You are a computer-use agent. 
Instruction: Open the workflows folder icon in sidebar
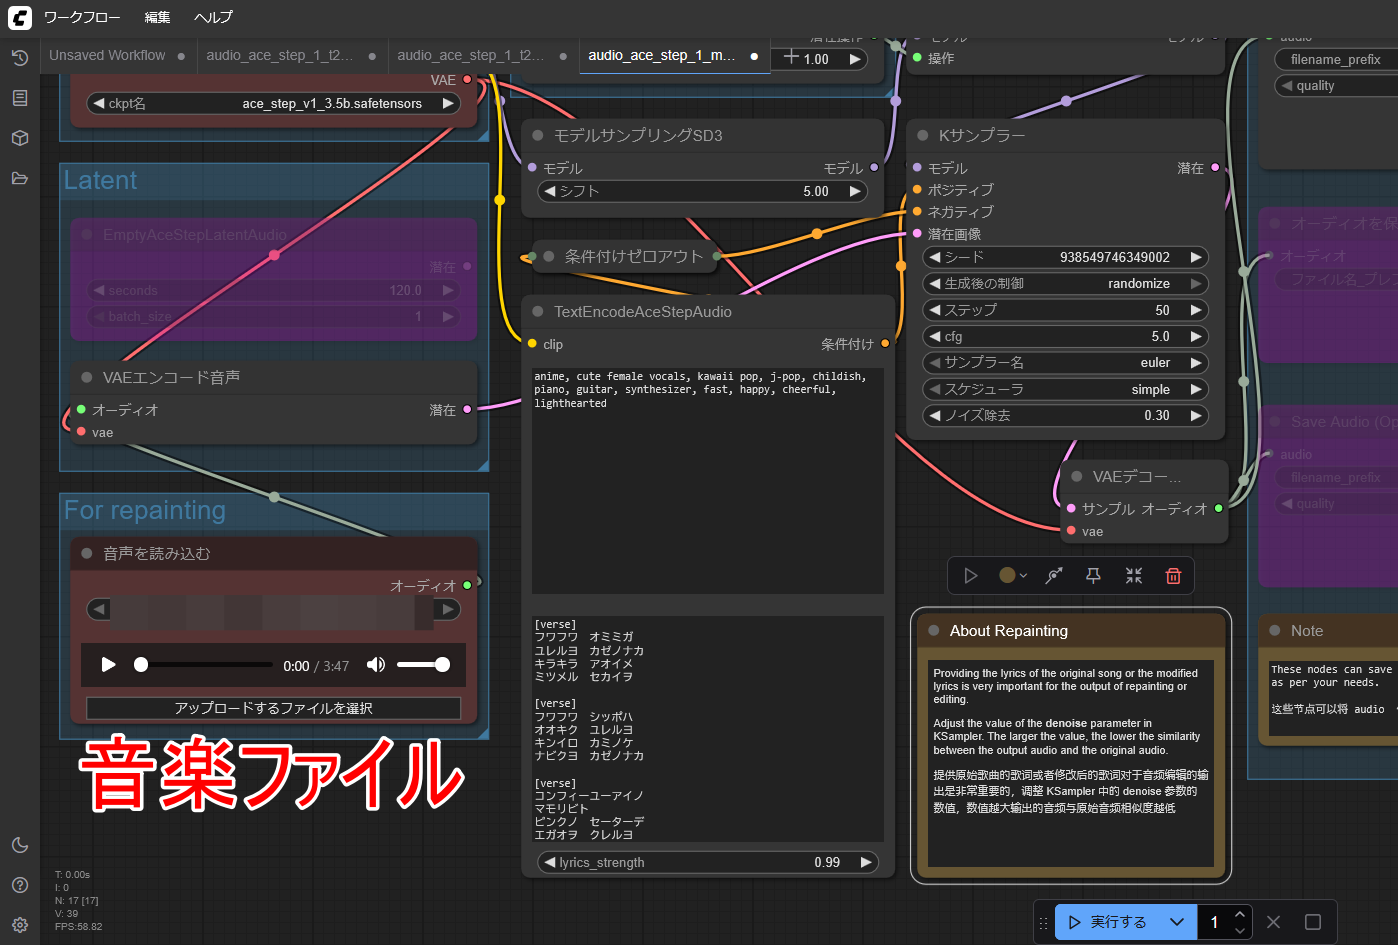point(20,178)
